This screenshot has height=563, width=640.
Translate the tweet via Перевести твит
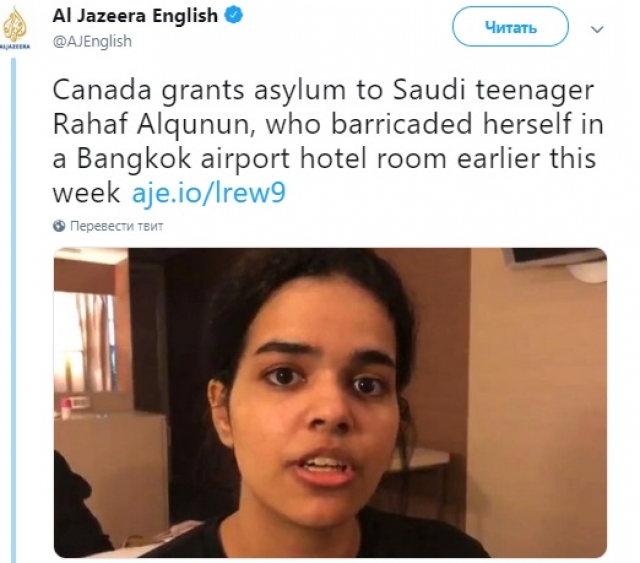116,226
